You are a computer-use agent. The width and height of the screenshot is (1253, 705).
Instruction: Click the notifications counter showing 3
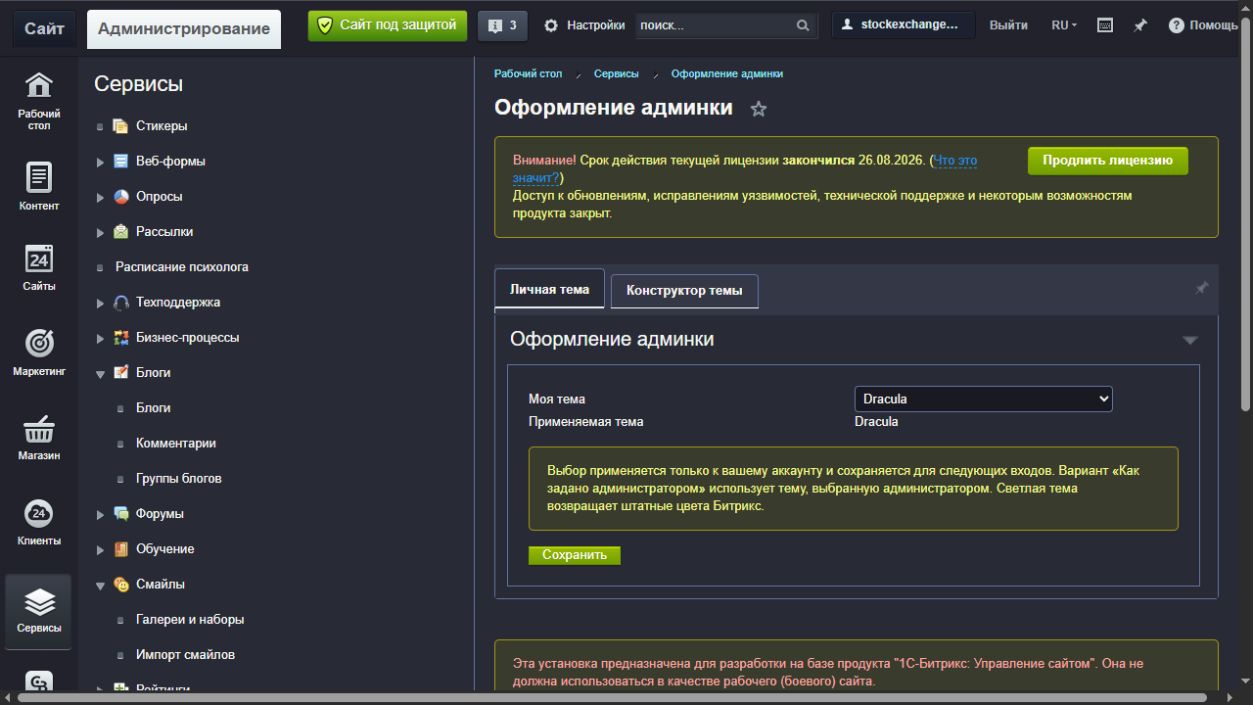(503, 26)
